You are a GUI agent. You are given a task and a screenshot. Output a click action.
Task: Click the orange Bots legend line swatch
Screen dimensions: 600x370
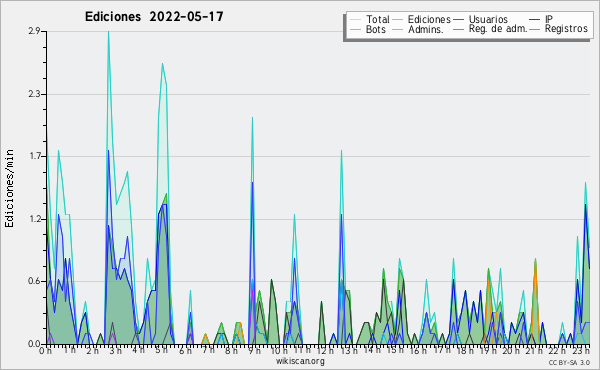(355, 29)
